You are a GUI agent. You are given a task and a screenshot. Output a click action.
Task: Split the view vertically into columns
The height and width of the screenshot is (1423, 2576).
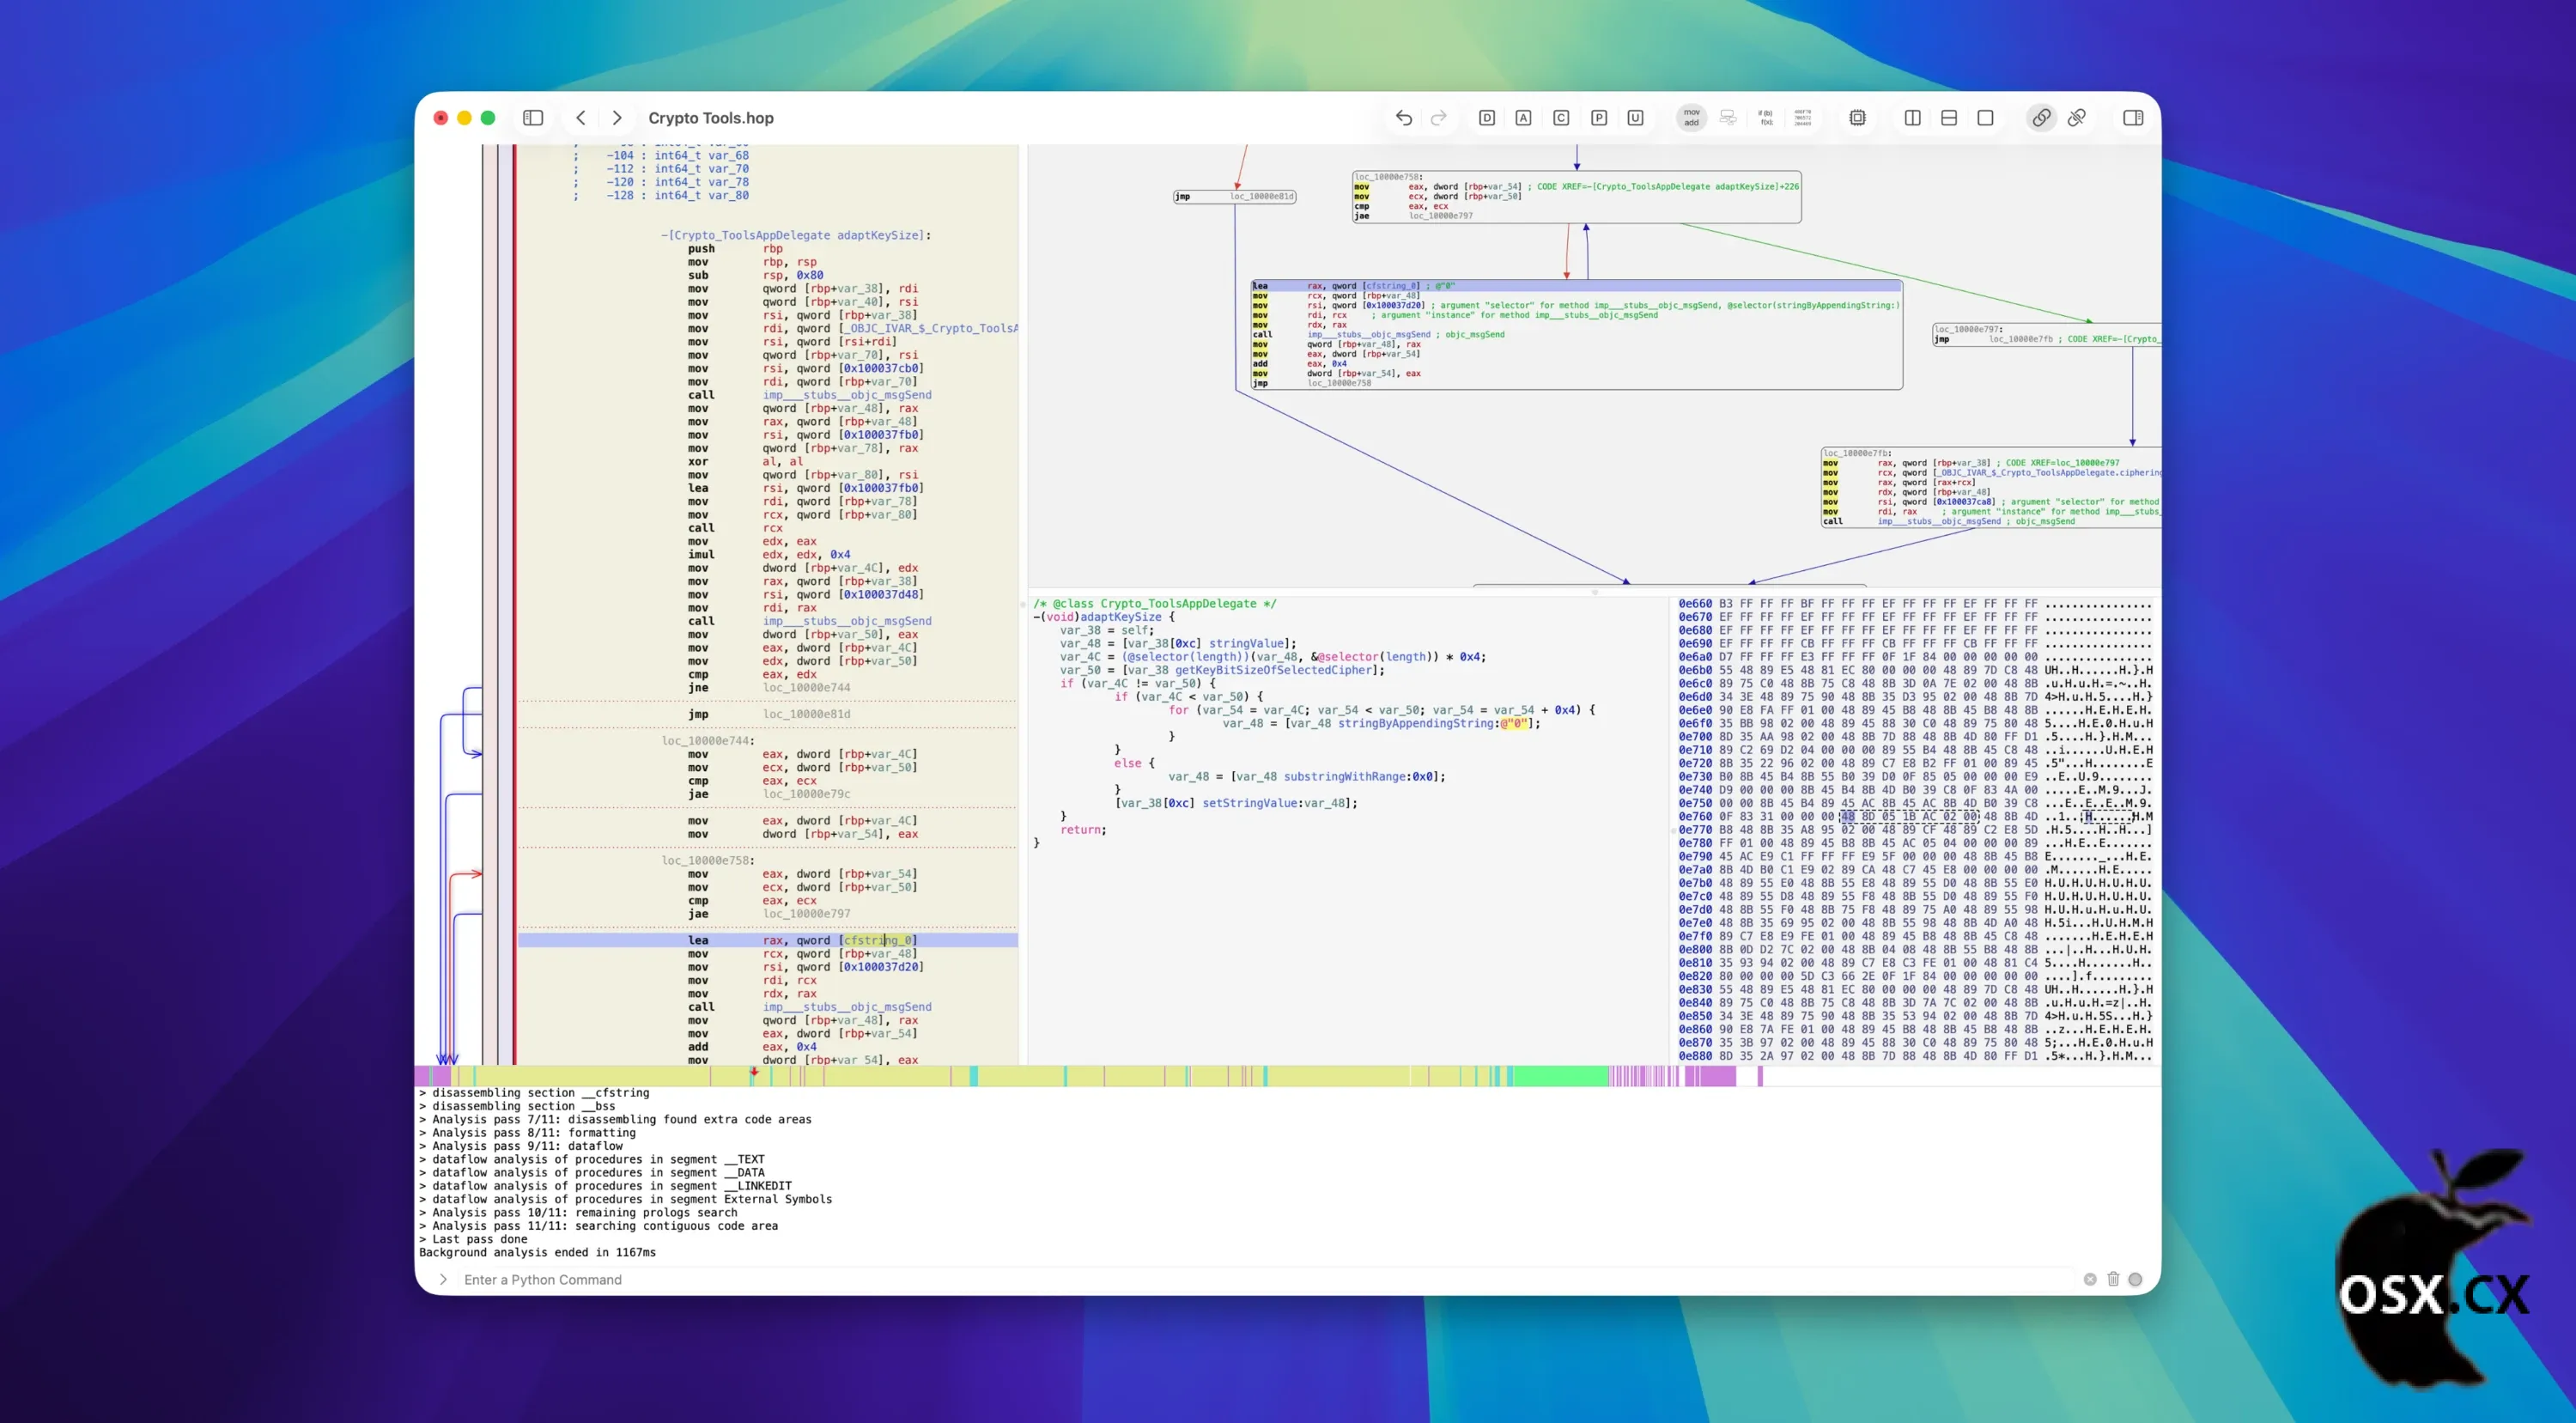(x=1912, y=118)
